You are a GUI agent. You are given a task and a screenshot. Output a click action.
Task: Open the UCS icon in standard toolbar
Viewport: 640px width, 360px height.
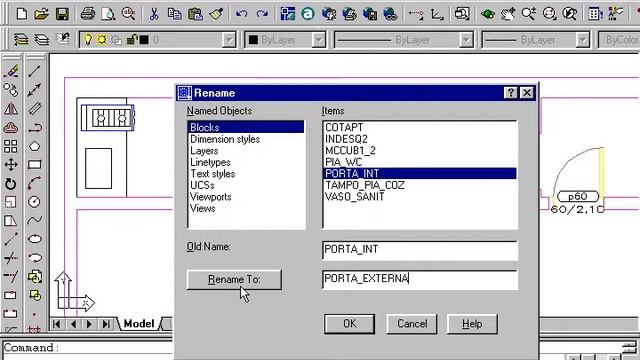tap(437, 14)
